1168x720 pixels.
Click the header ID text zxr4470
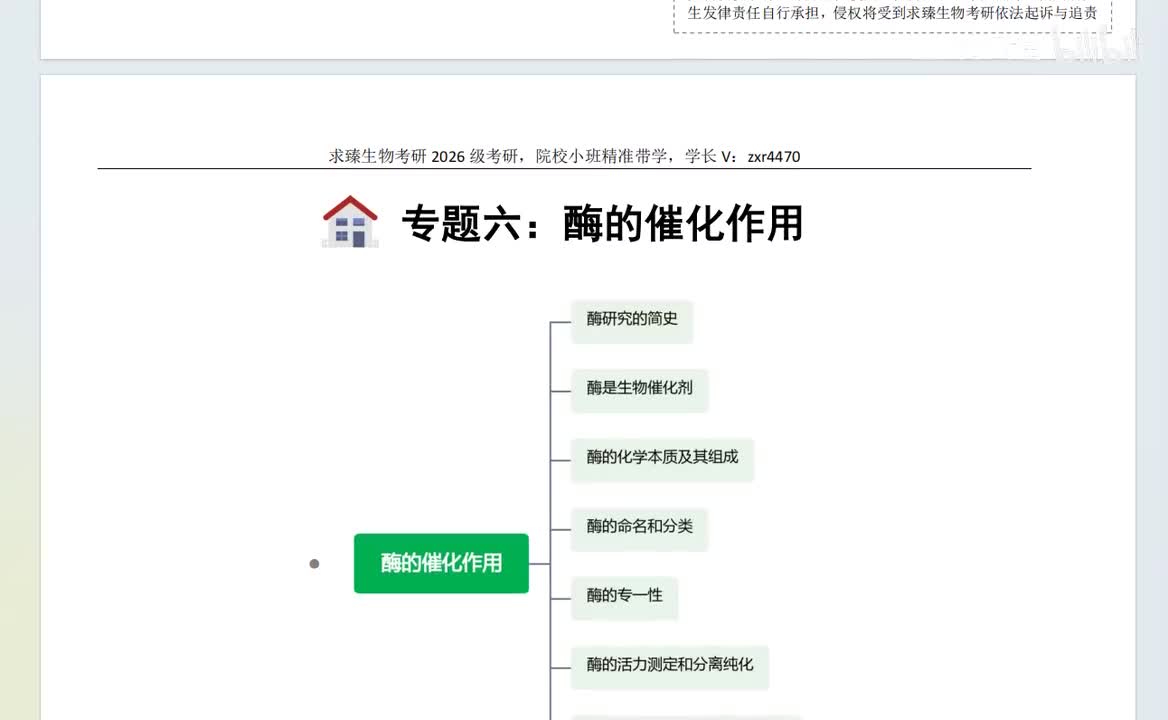pyautogui.click(x=774, y=156)
